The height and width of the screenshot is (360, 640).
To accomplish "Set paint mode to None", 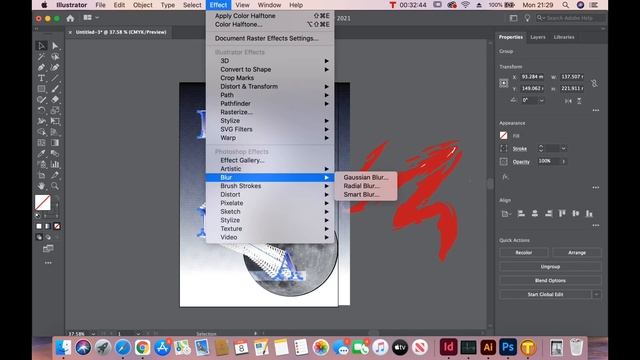I will coord(57,226).
